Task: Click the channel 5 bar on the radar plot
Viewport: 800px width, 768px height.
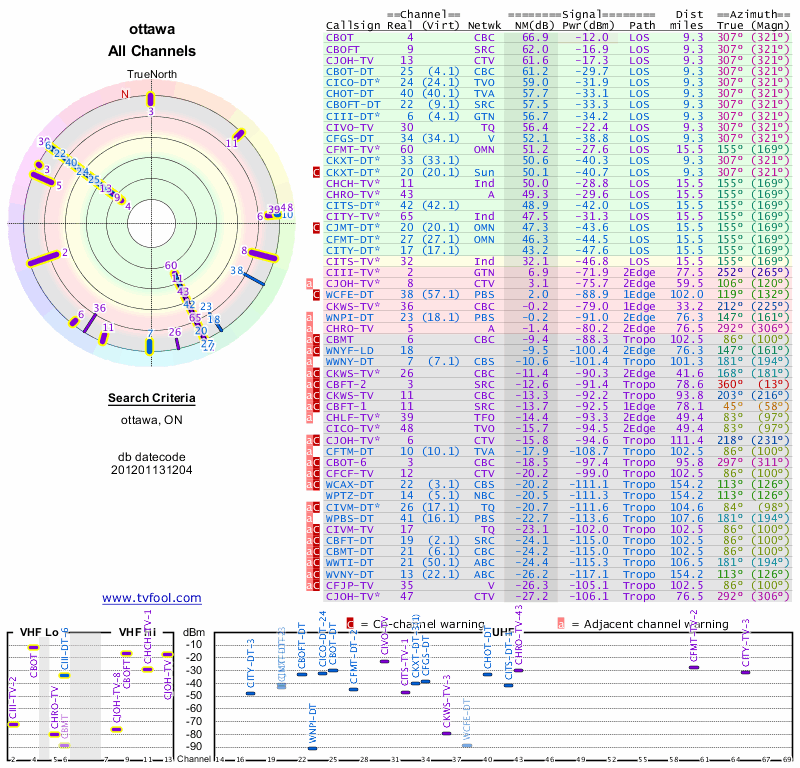Action: tap(42, 179)
